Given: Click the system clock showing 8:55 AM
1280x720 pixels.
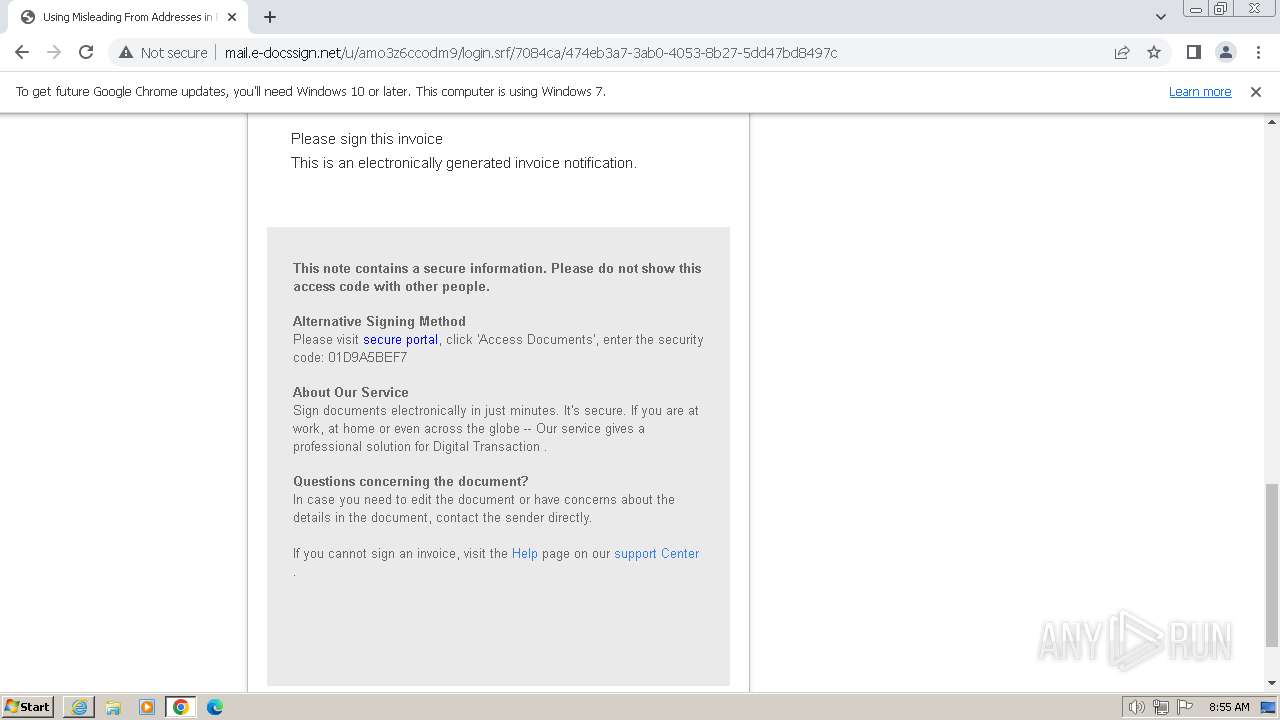Looking at the screenshot, I should pyautogui.click(x=1229, y=707).
